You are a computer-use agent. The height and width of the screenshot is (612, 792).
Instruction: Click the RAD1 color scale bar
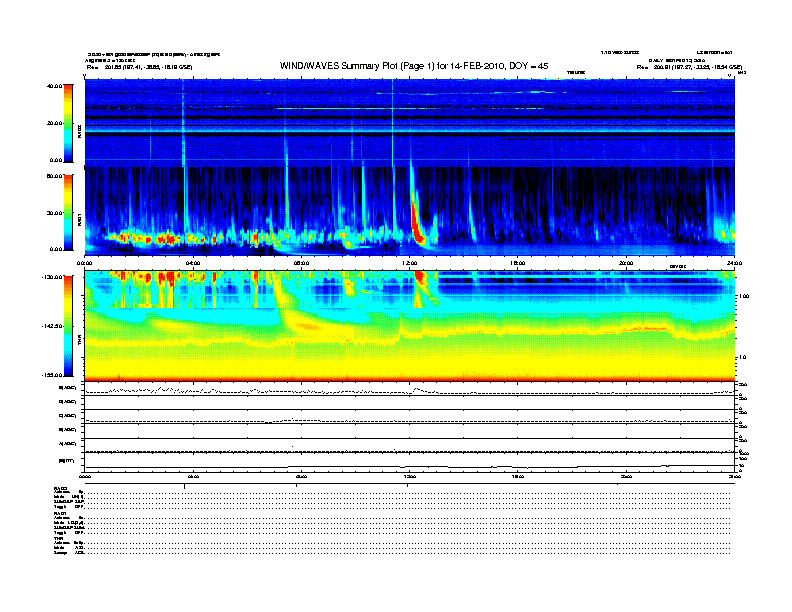pos(66,212)
